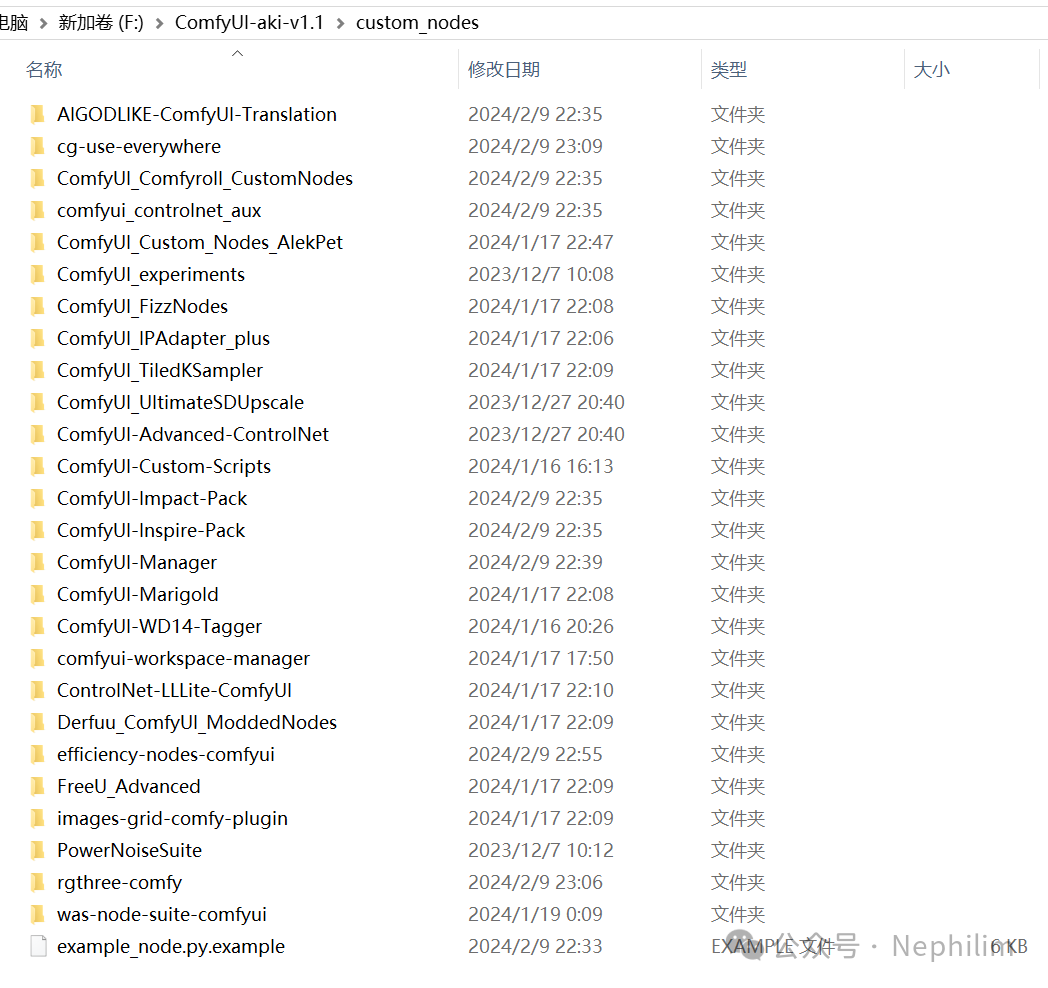The width and height of the screenshot is (1048, 988).
Task: Toggle sort direction arrow above 名称
Action: click(237, 53)
